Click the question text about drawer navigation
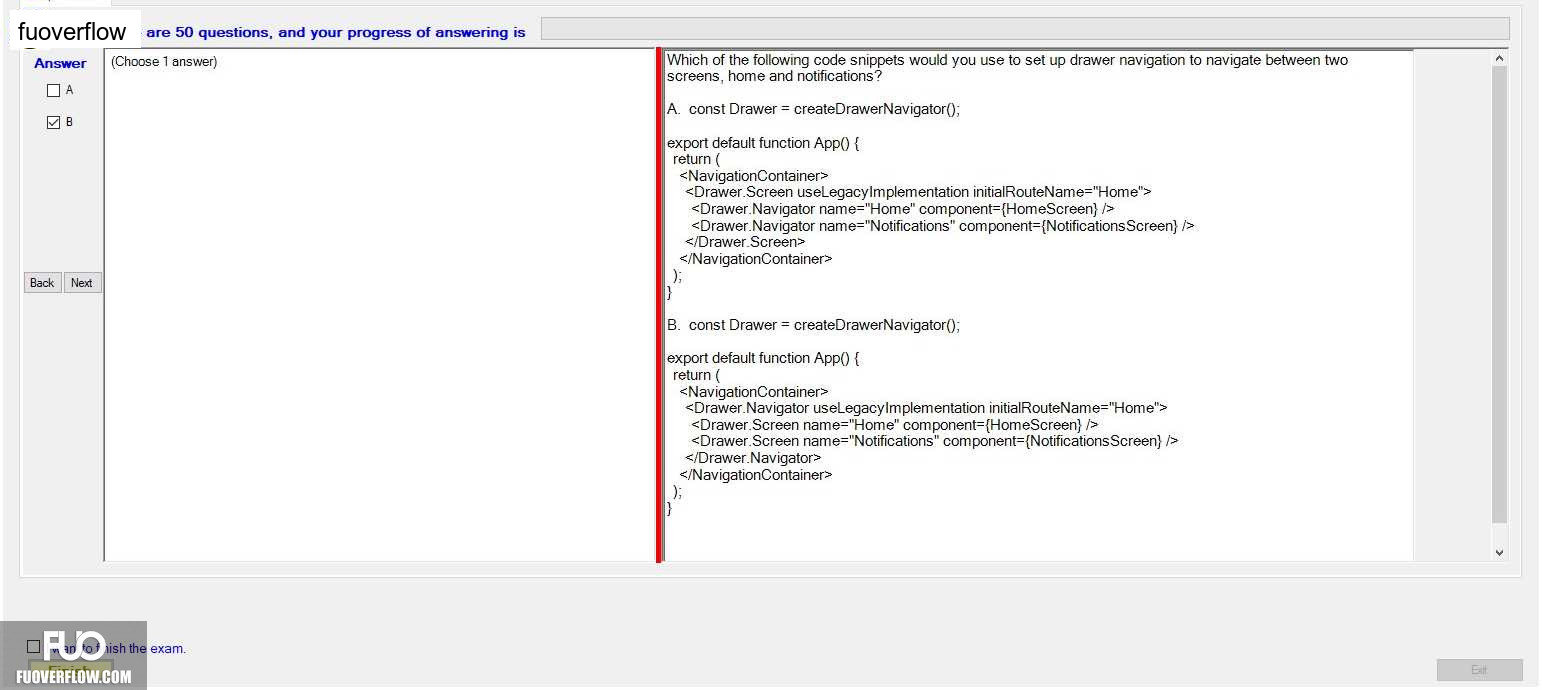Image resolution: width=1542 pixels, height=690 pixels. (1007, 68)
